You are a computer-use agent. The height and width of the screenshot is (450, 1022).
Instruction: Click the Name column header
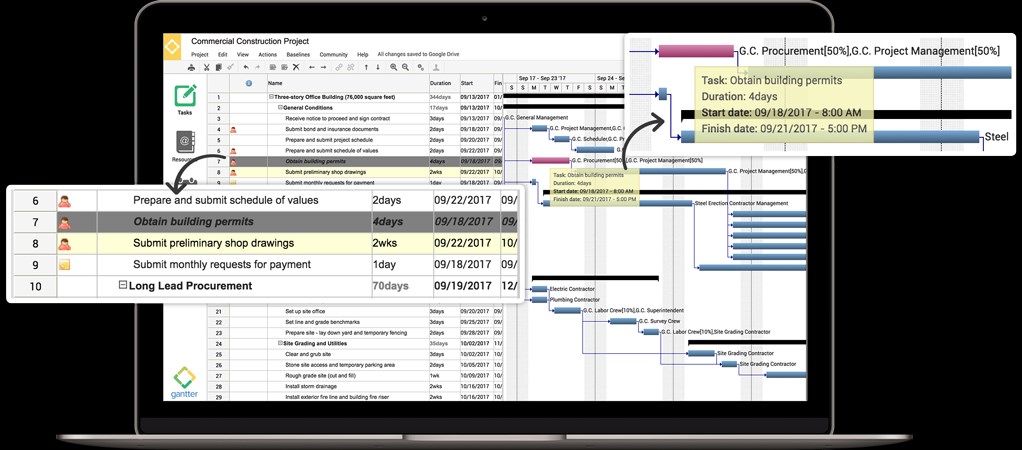[348, 83]
